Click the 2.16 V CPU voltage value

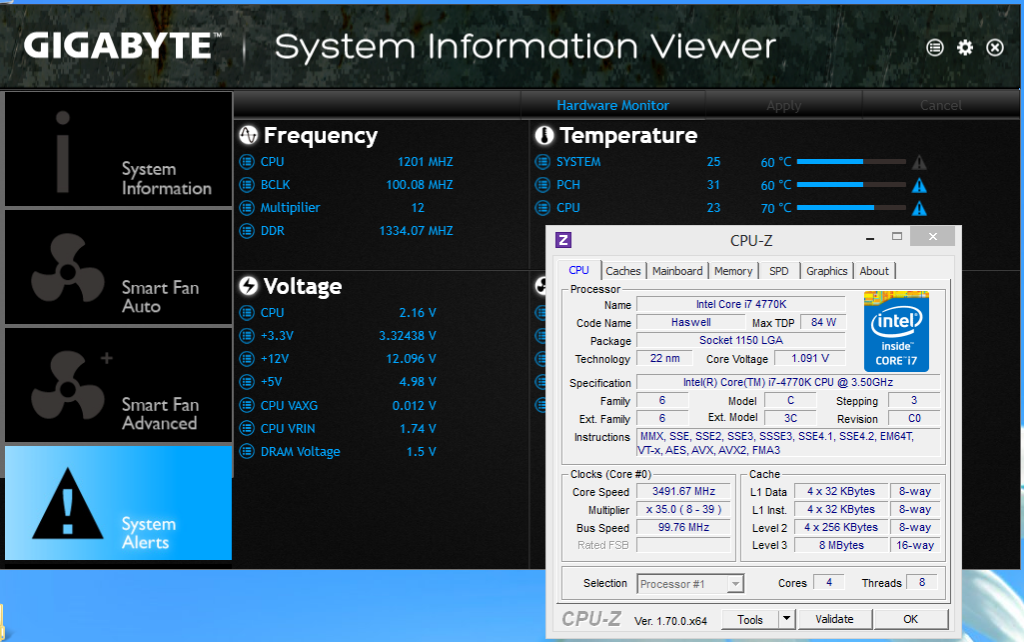(x=417, y=313)
